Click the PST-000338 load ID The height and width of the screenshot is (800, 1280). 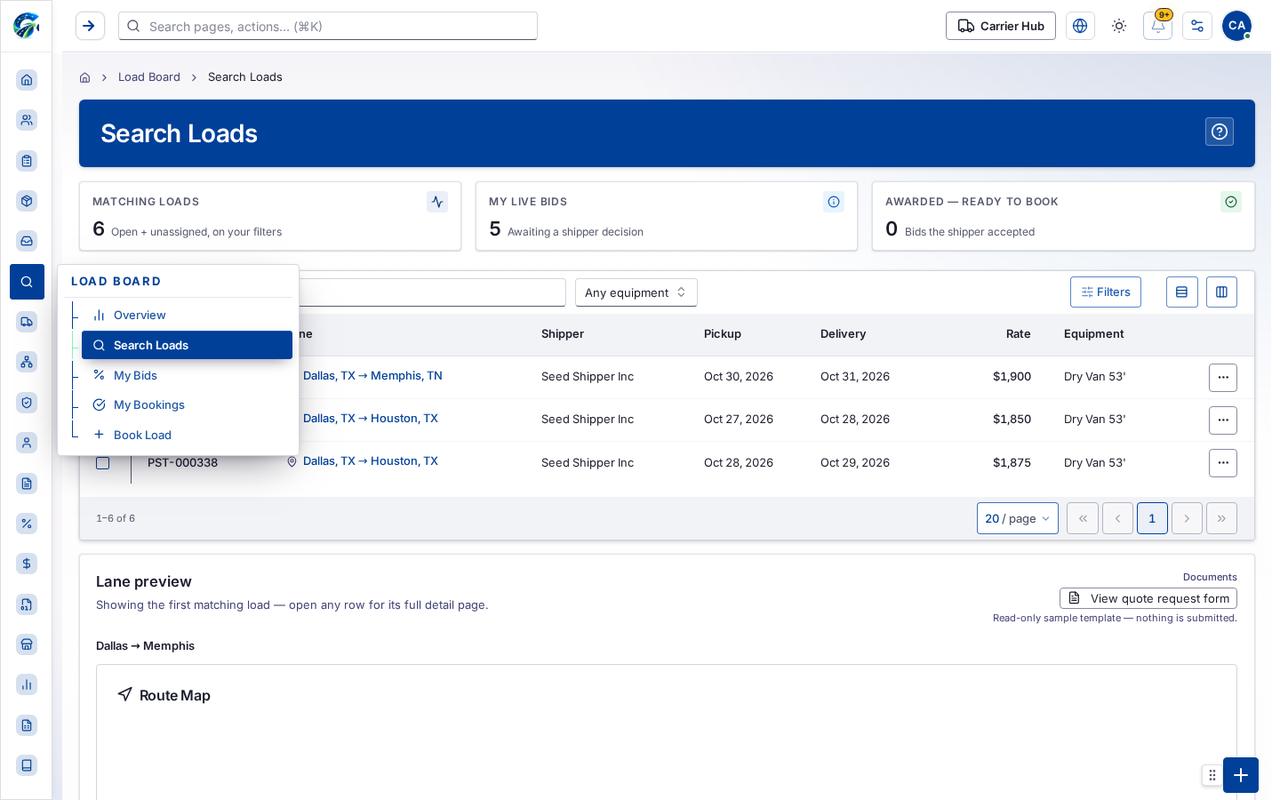tap(183, 463)
